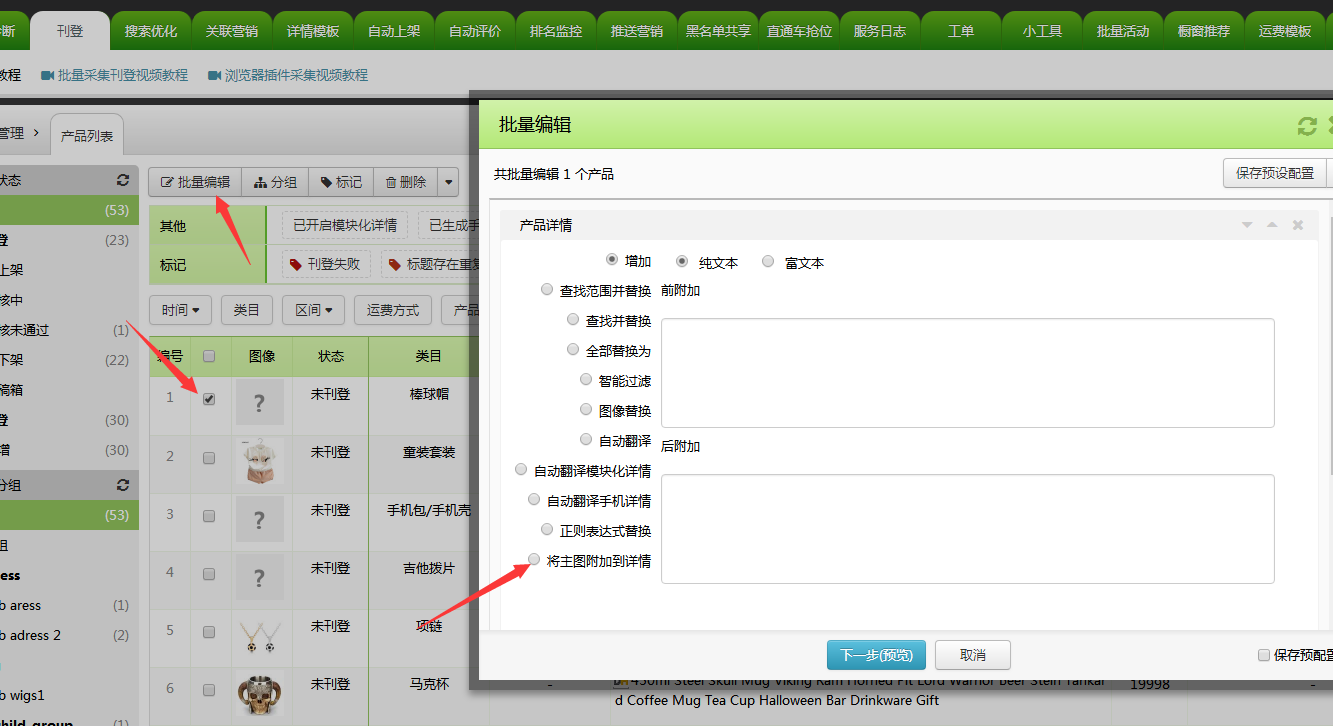Click the refresh icon beside 分组 in sidebar
The height and width of the screenshot is (726, 1333).
123,485
